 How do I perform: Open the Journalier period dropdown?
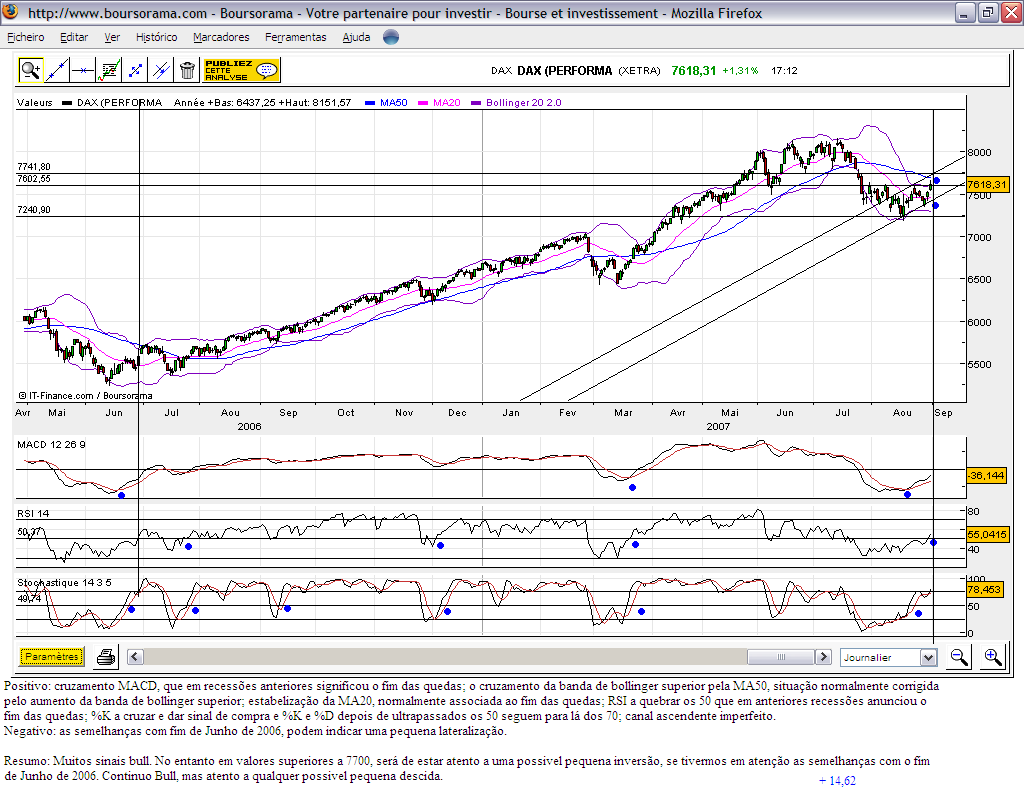coord(889,657)
